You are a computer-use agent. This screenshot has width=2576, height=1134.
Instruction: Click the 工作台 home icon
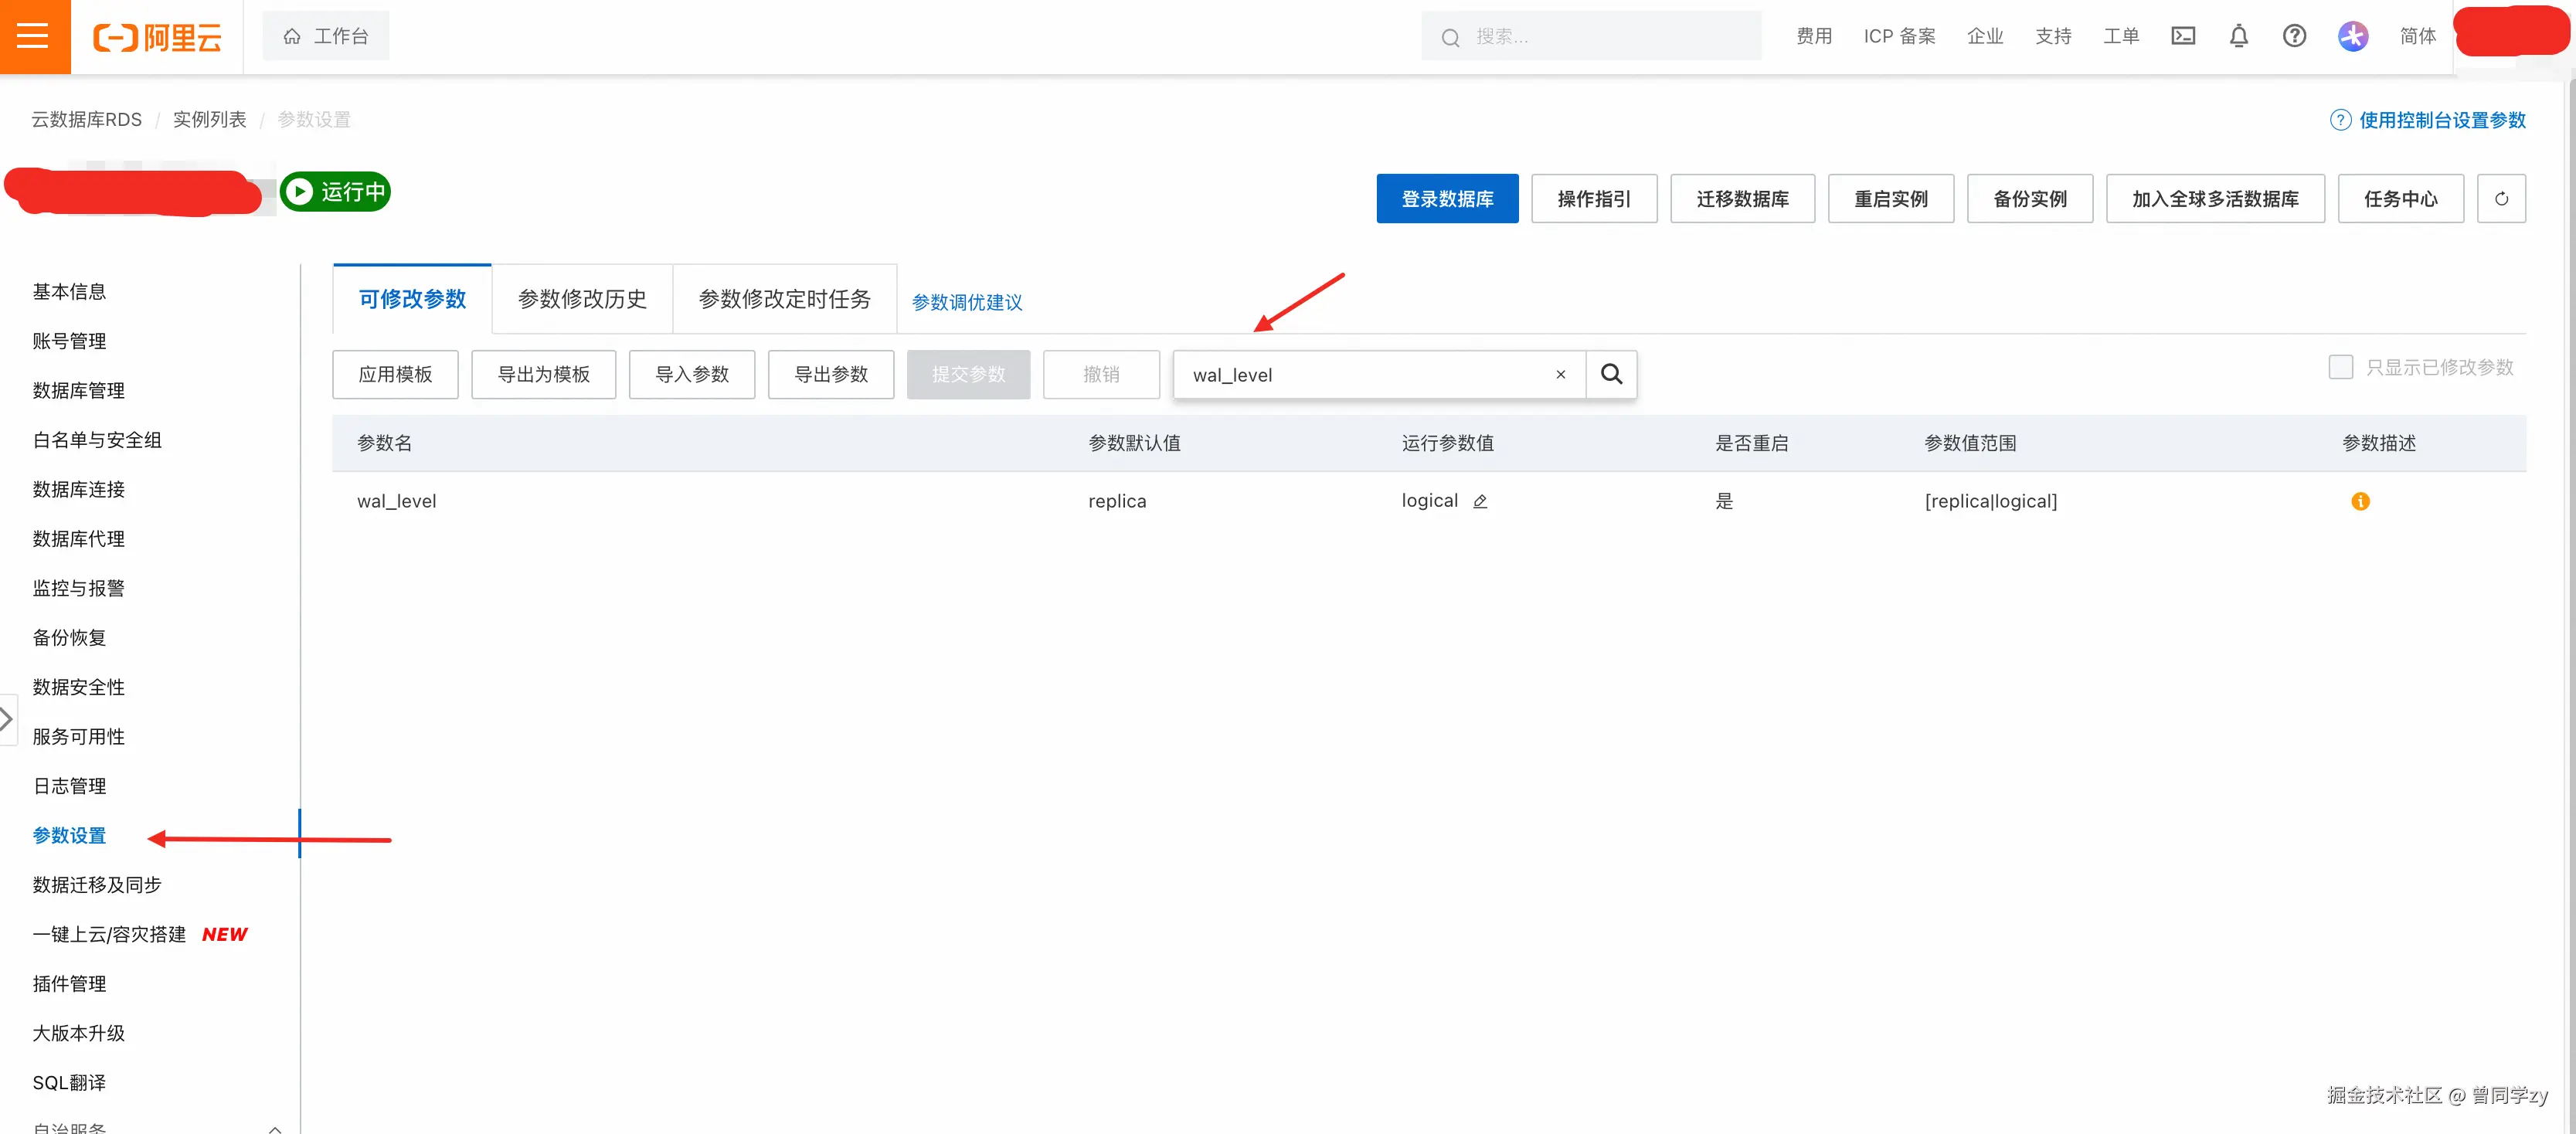pyautogui.click(x=291, y=35)
